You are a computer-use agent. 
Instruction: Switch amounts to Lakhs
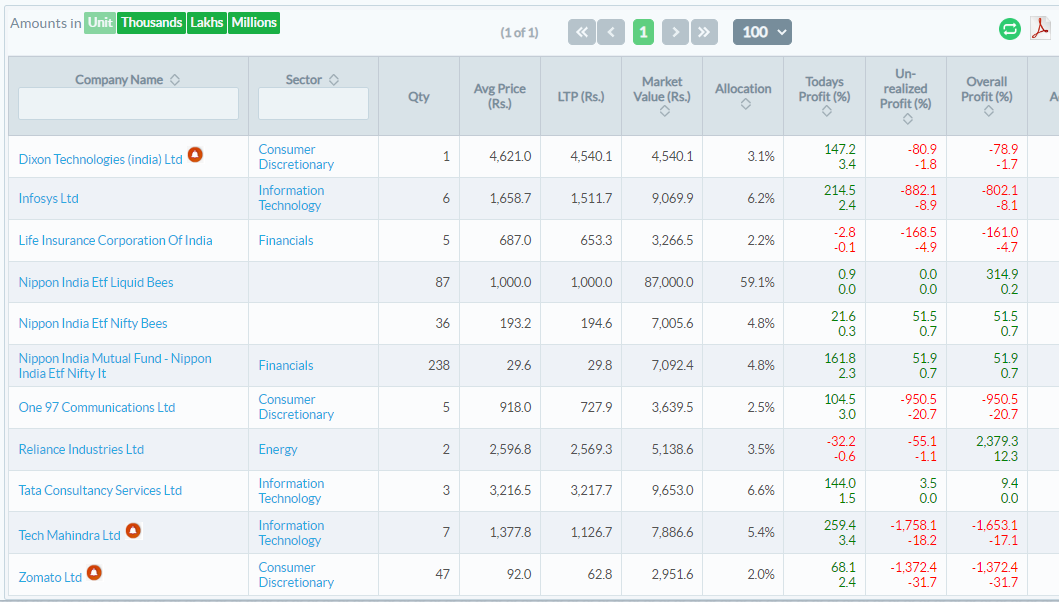[x=207, y=22]
